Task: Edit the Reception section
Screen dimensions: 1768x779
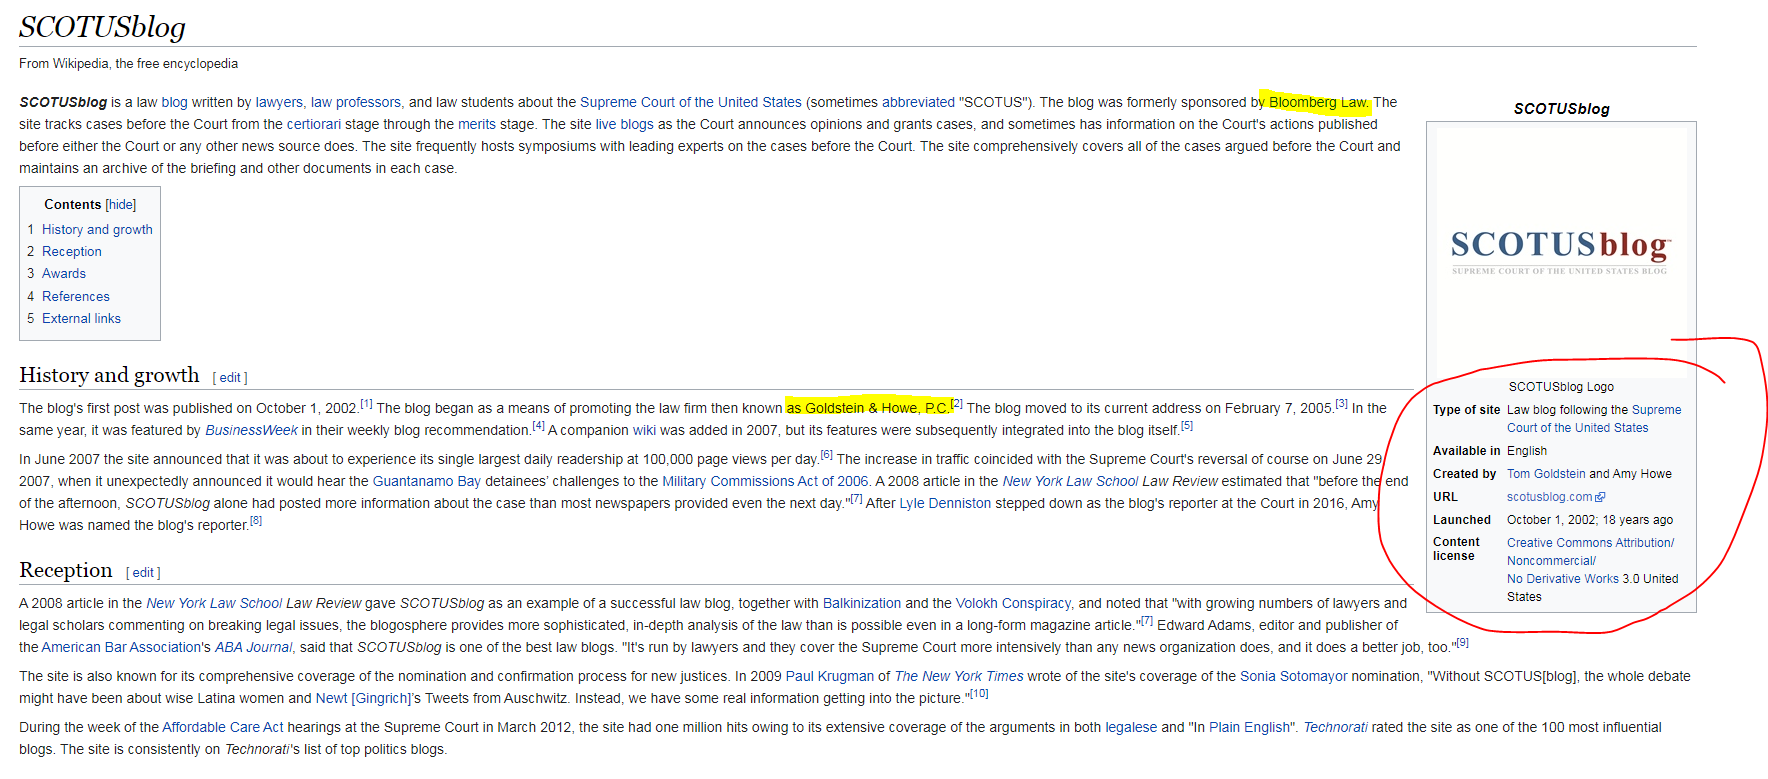Action: (x=143, y=573)
